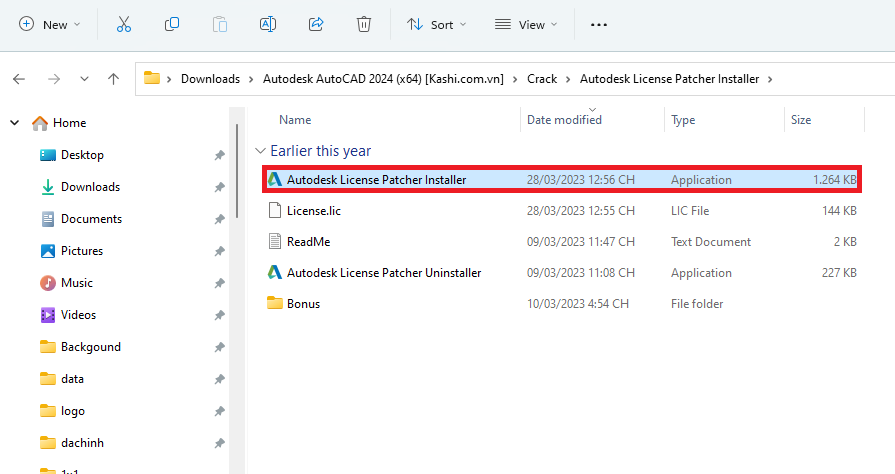This screenshot has height=474, width=895.
Task: Open recent locations dropdown chevron
Action: click(x=84, y=79)
